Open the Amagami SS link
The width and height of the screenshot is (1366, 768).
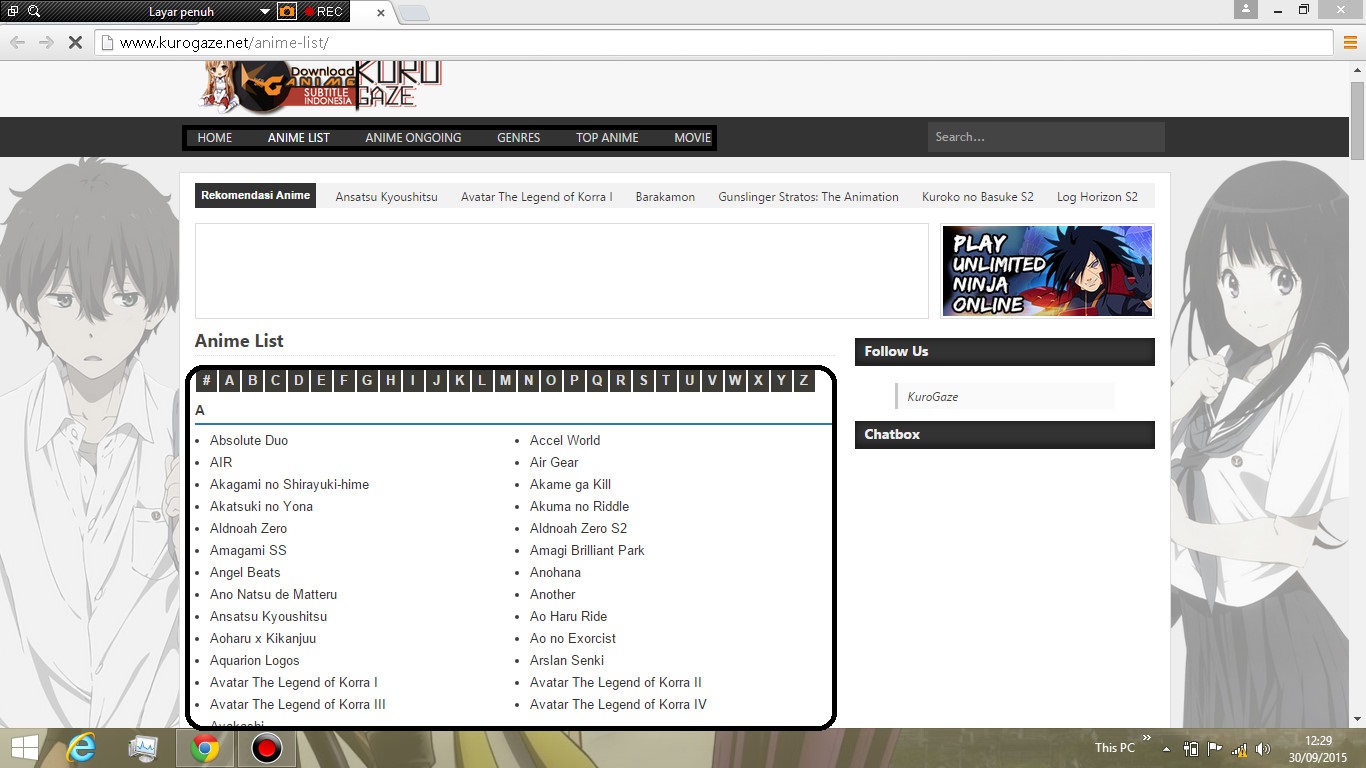[248, 550]
